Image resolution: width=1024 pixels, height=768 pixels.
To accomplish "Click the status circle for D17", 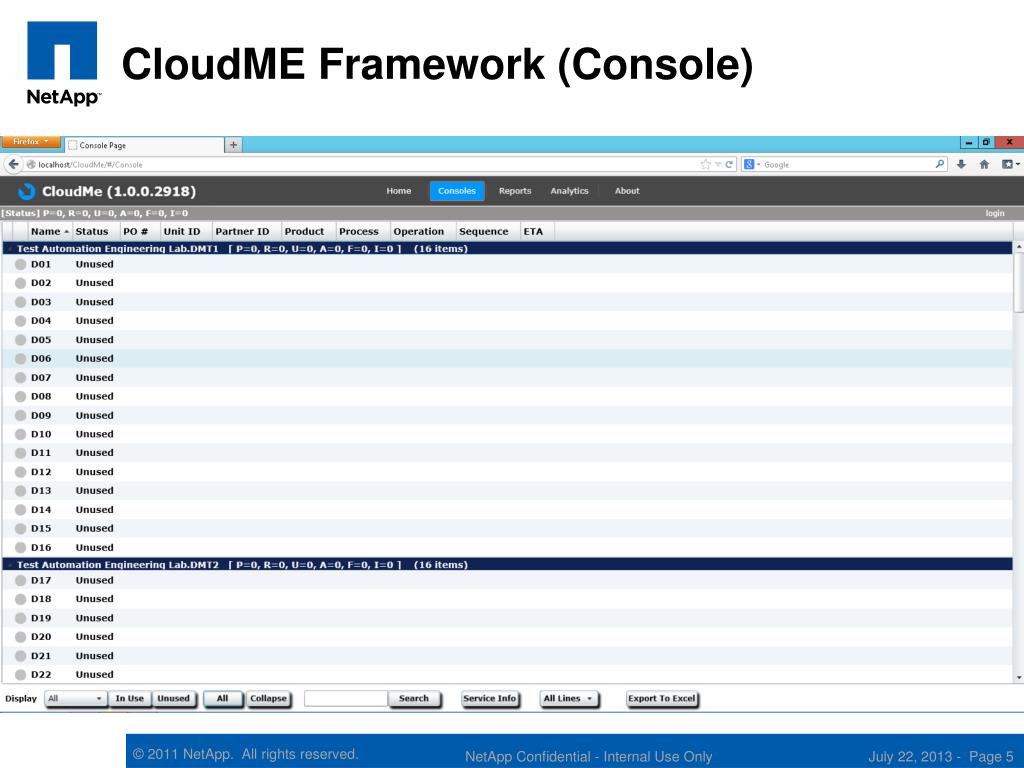I will [x=20, y=581].
